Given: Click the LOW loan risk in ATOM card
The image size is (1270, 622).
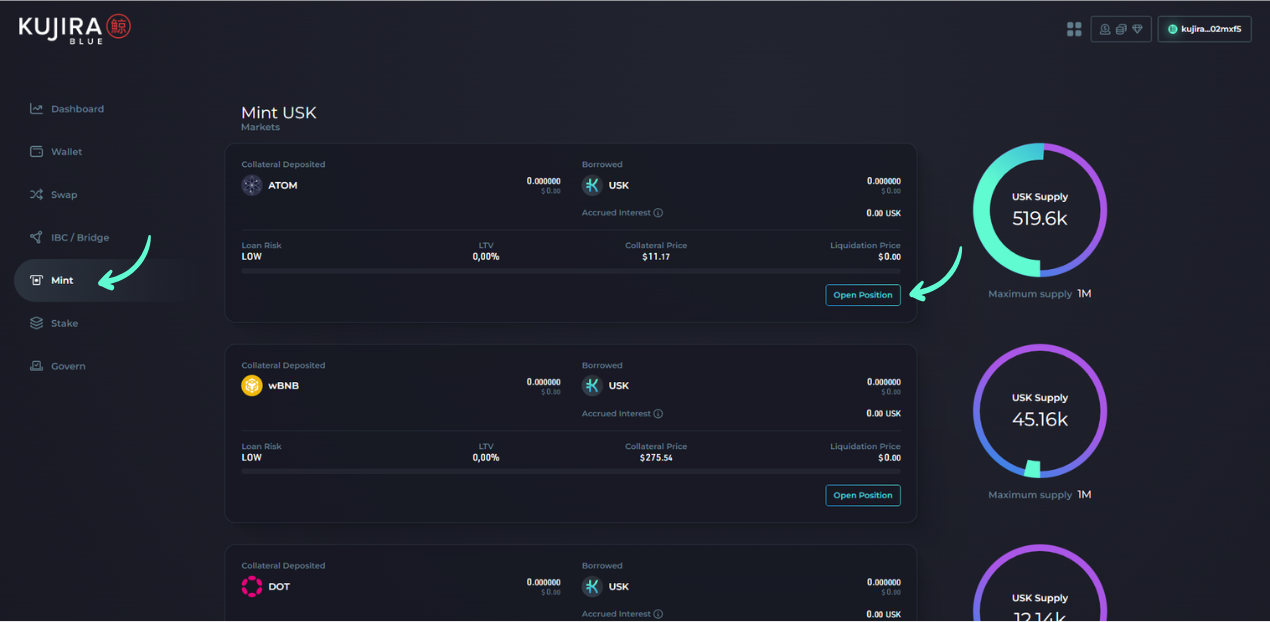Looking at the screenshot, I should (252, 257).
